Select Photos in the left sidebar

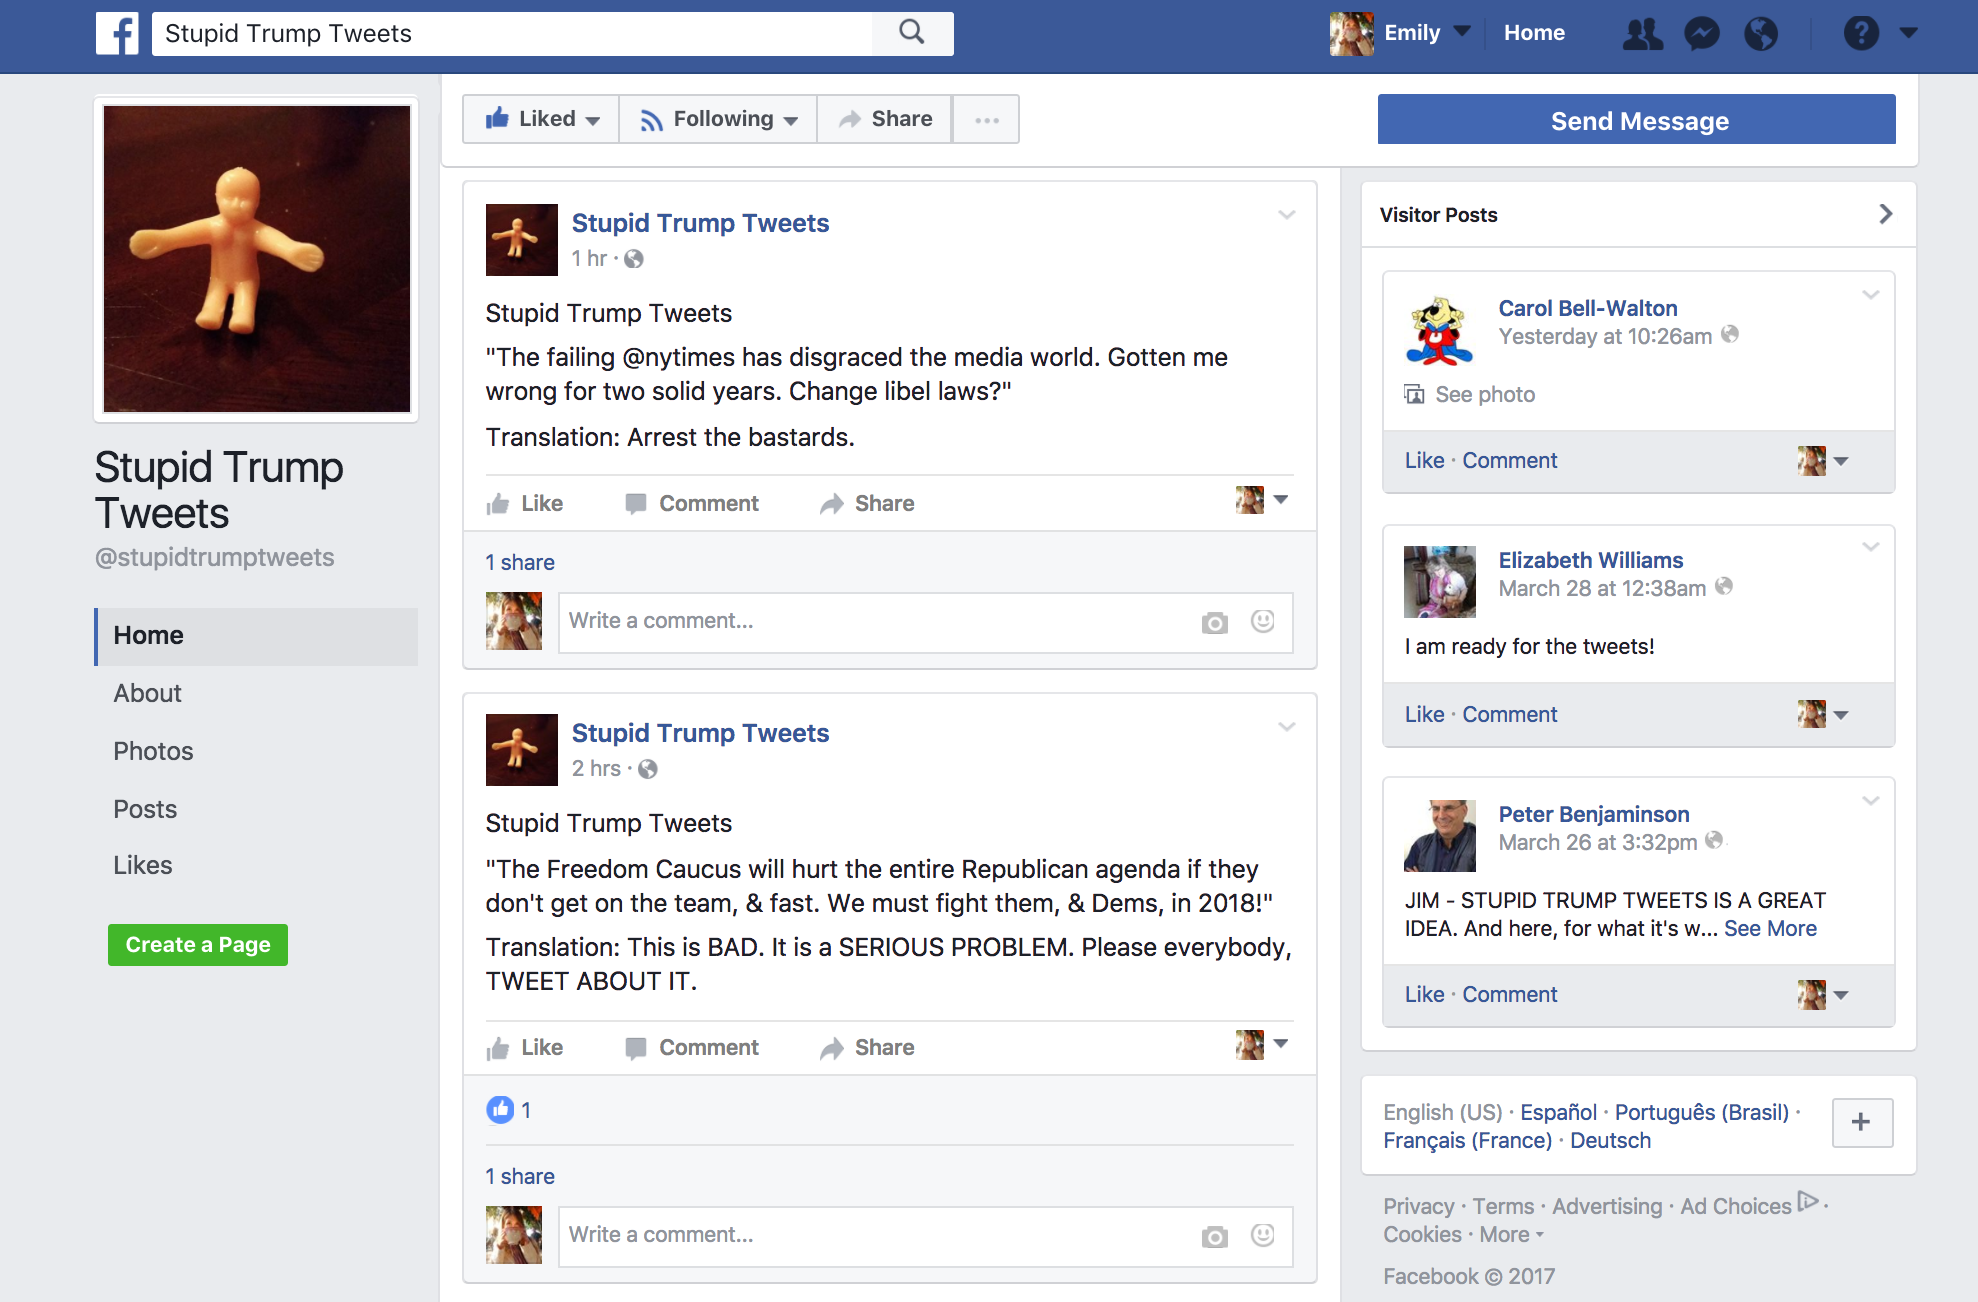(x=153, y=751)
